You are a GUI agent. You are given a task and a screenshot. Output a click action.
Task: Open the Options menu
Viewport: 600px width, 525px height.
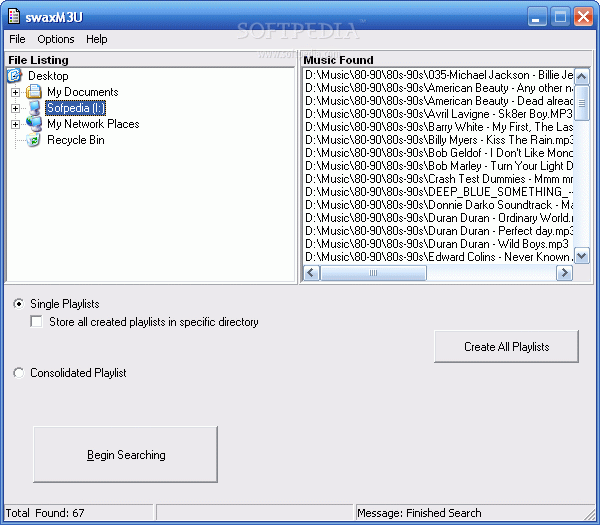pos(56,39)
